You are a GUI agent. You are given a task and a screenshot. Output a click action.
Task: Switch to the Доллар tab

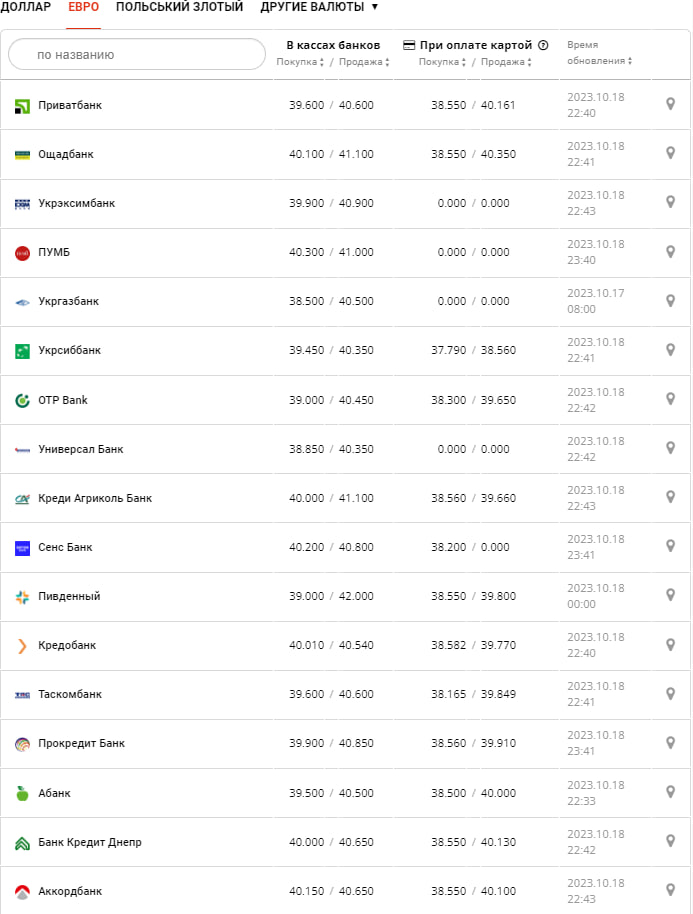26,7
